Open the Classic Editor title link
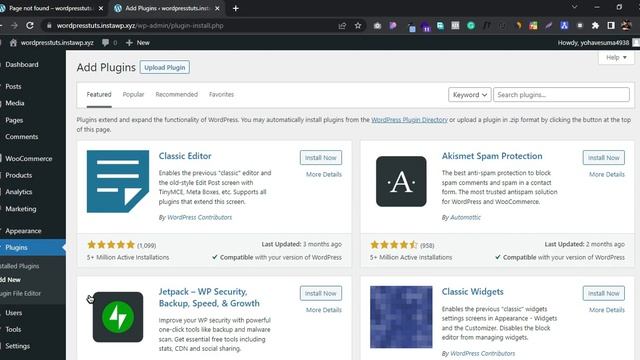Viewport: 640px width, 360px height. click(x=185, y=156)
